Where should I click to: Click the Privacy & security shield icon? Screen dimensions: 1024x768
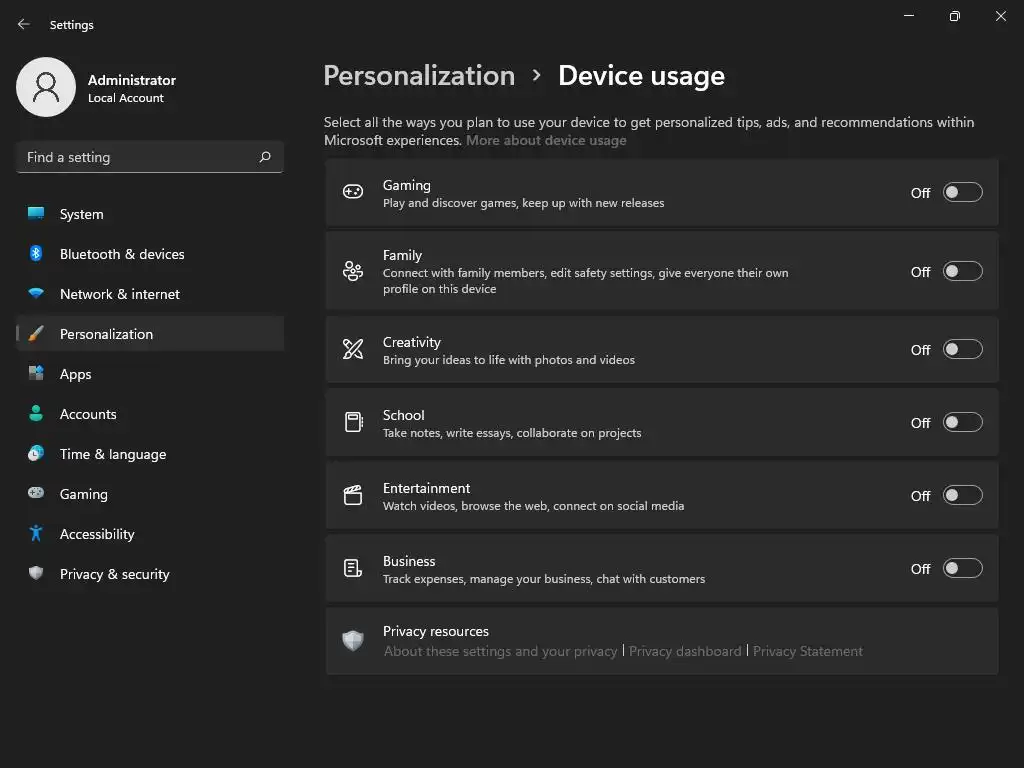click(36, 574)
